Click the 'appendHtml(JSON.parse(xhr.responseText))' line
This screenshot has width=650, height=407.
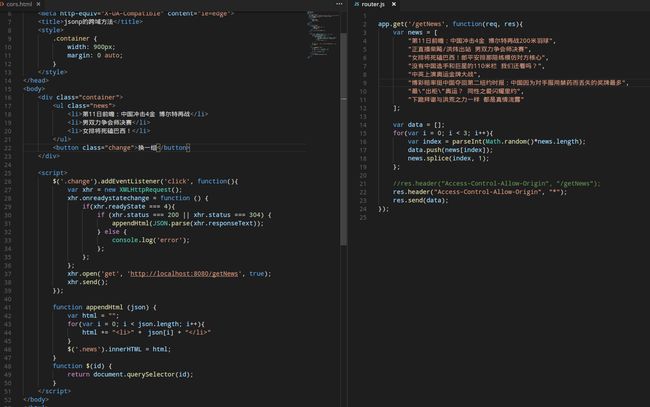pos(188,223)
